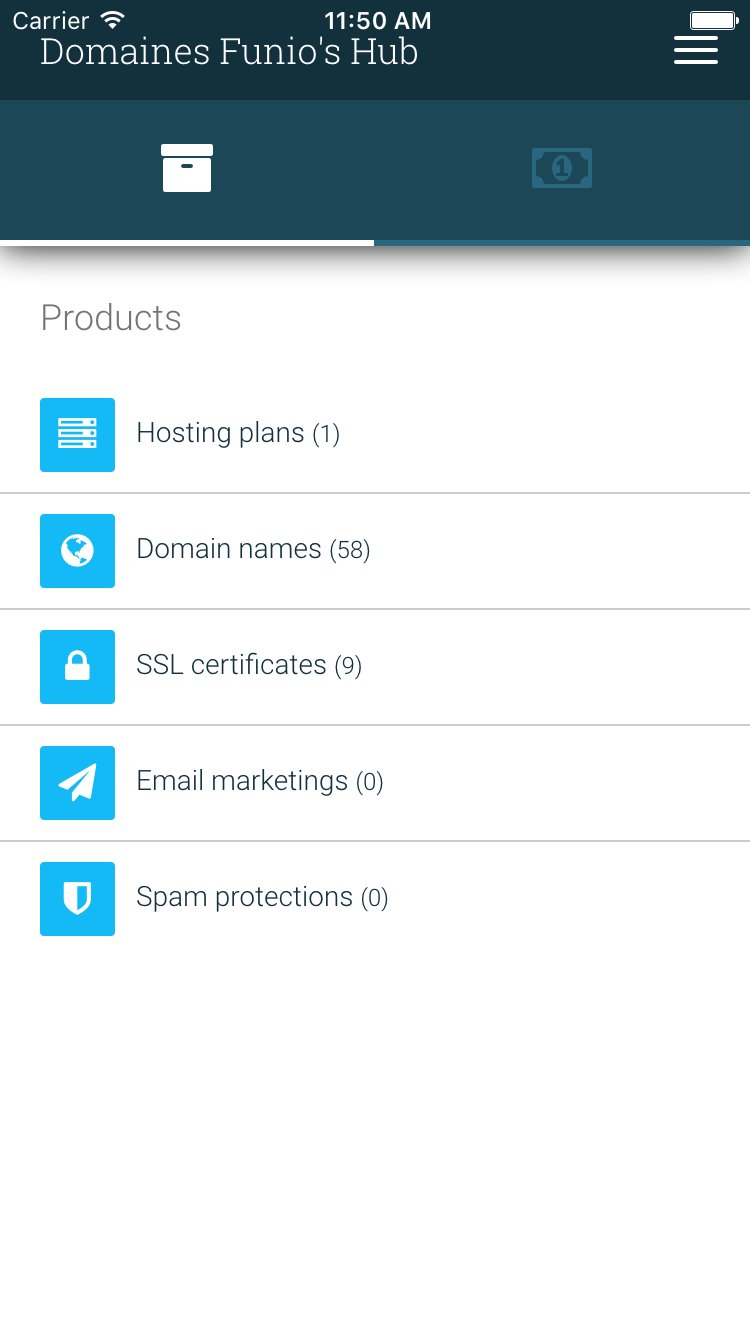The image size is (750, 1334).
Task: Open the SSL certificates text entry
Action: click(x=231, y=665)
